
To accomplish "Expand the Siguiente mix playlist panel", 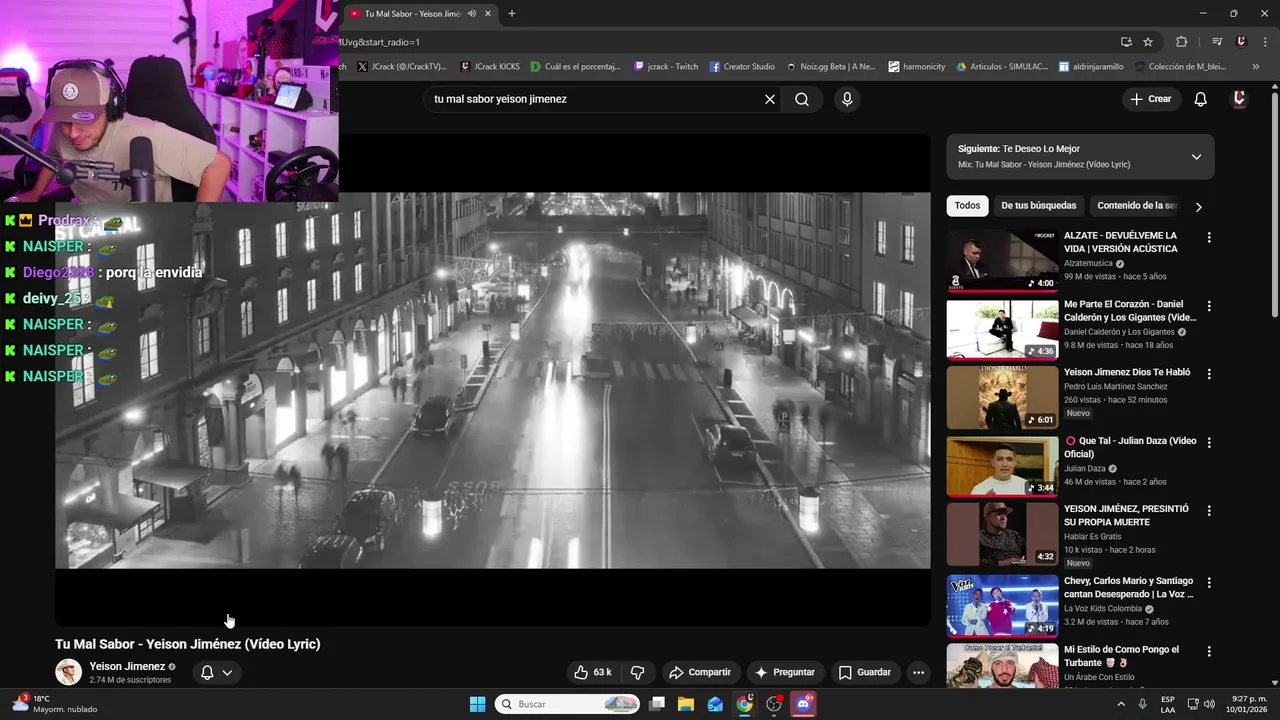I will pos(1196,157).
